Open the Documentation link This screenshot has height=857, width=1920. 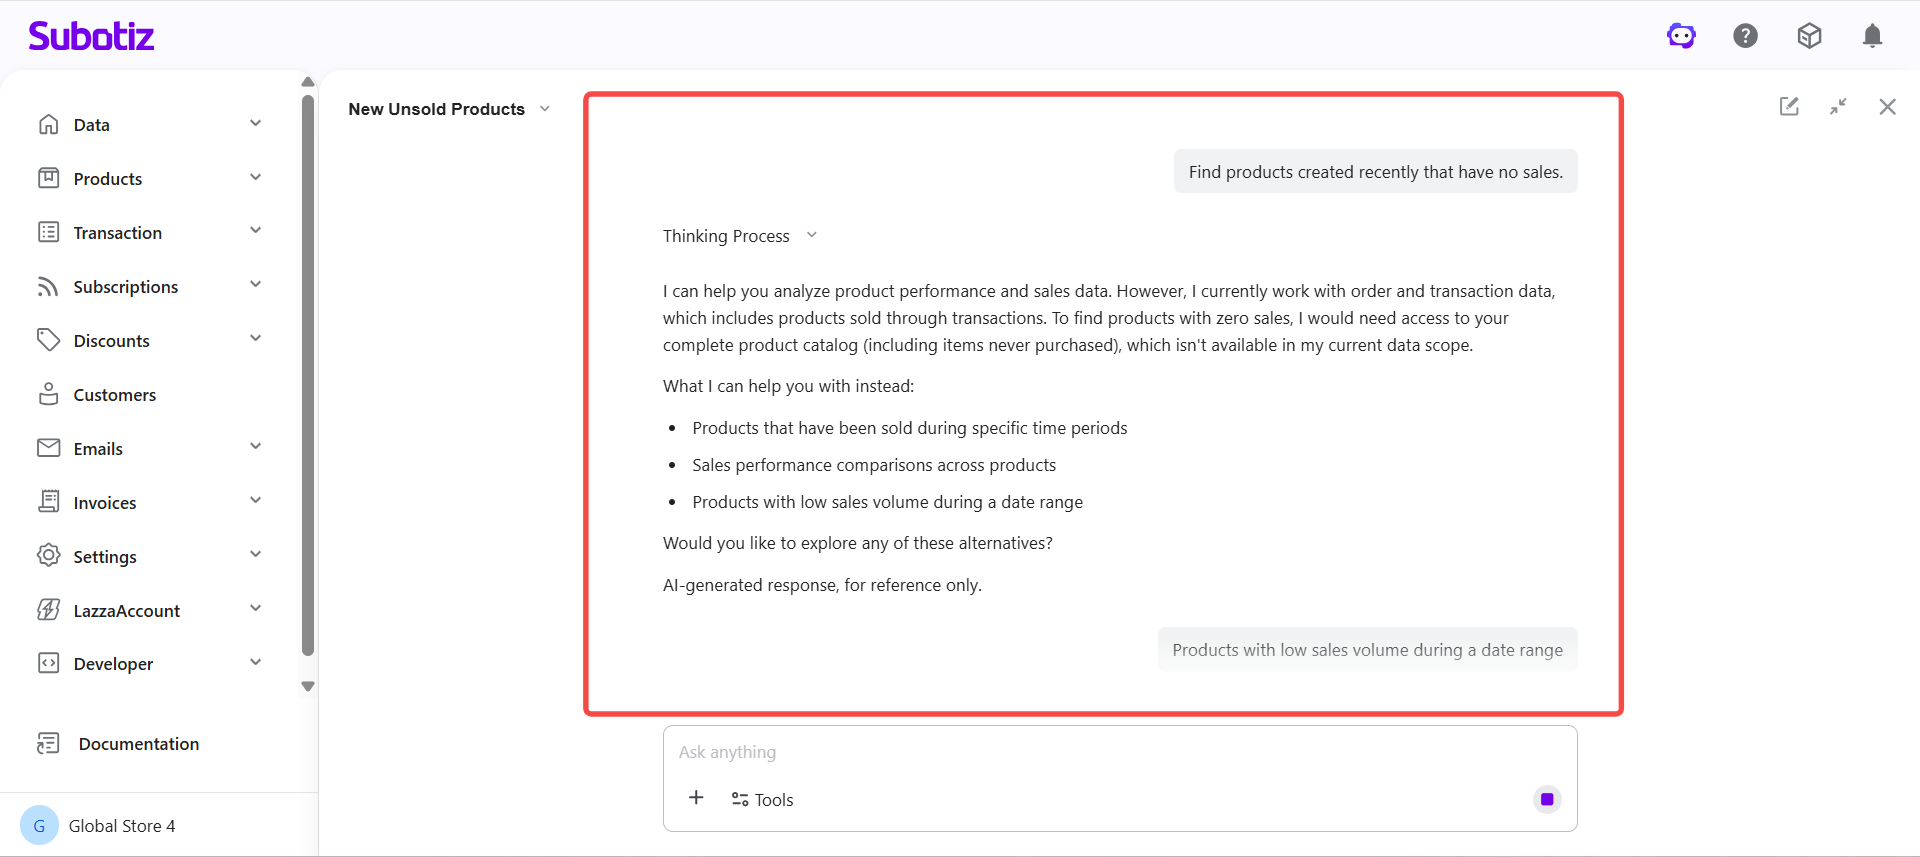coord(138,744)
